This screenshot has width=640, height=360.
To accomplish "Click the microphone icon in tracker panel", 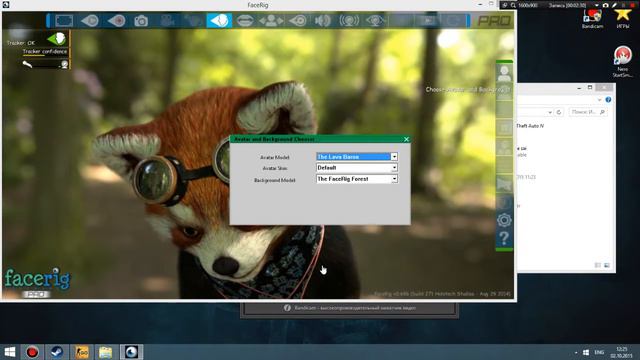I will coord(27,64).
